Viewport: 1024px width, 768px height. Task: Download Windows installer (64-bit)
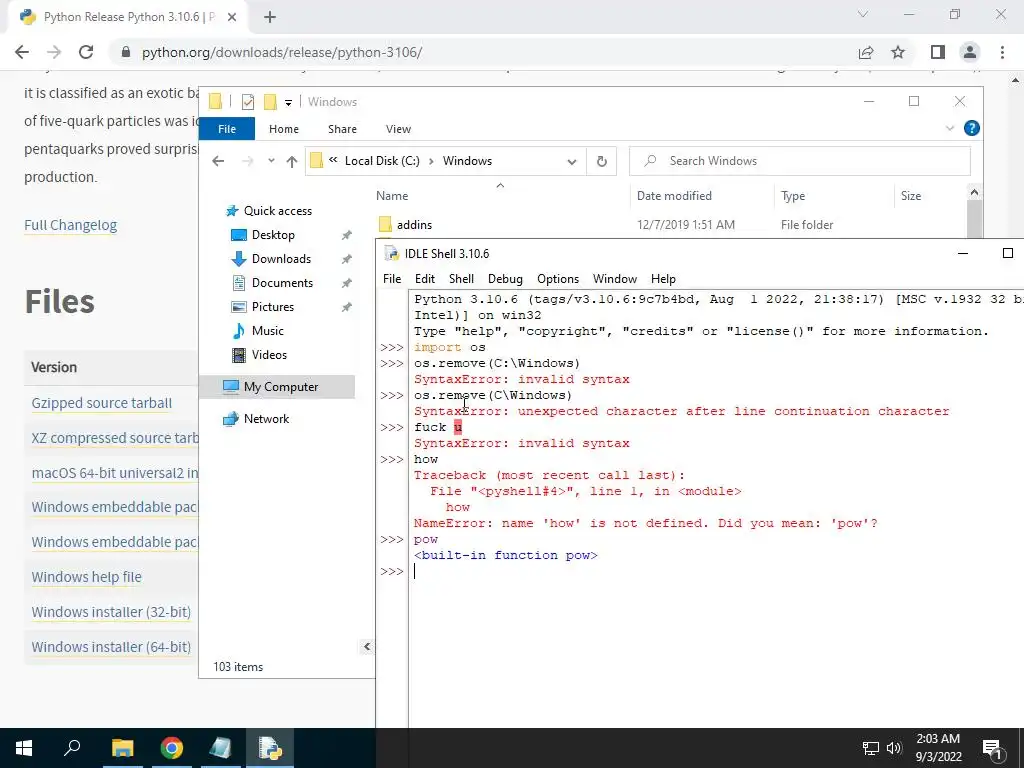(111, 647)
